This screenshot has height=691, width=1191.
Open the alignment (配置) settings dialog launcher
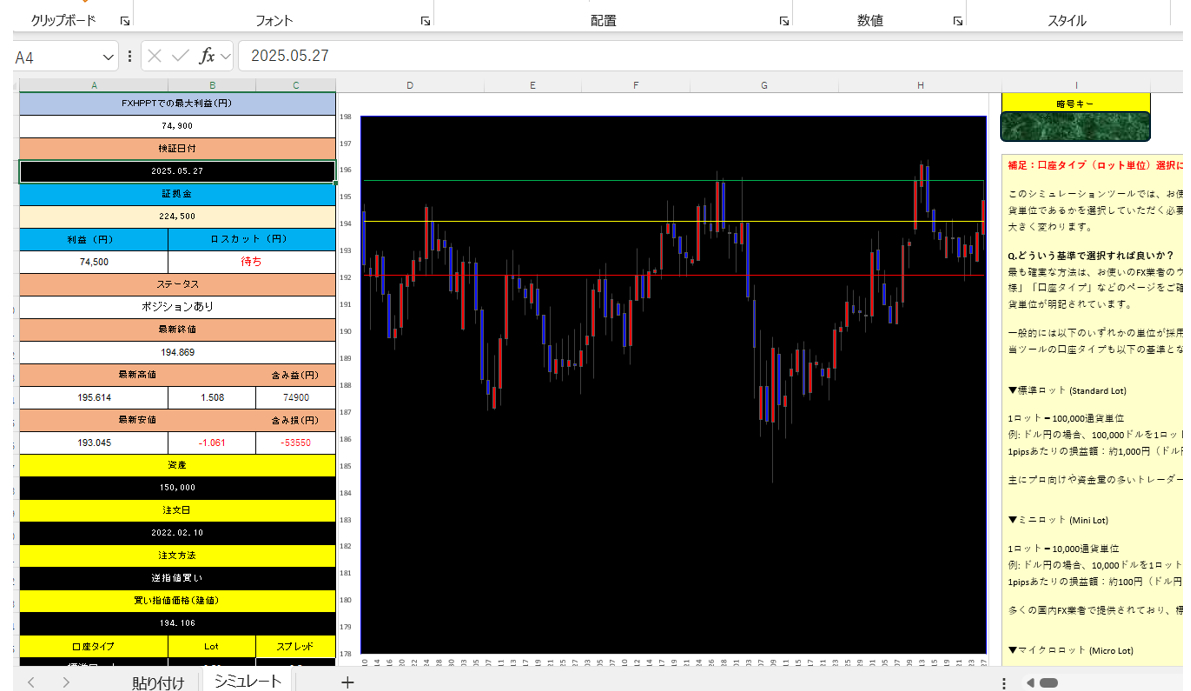coord(785,21)
